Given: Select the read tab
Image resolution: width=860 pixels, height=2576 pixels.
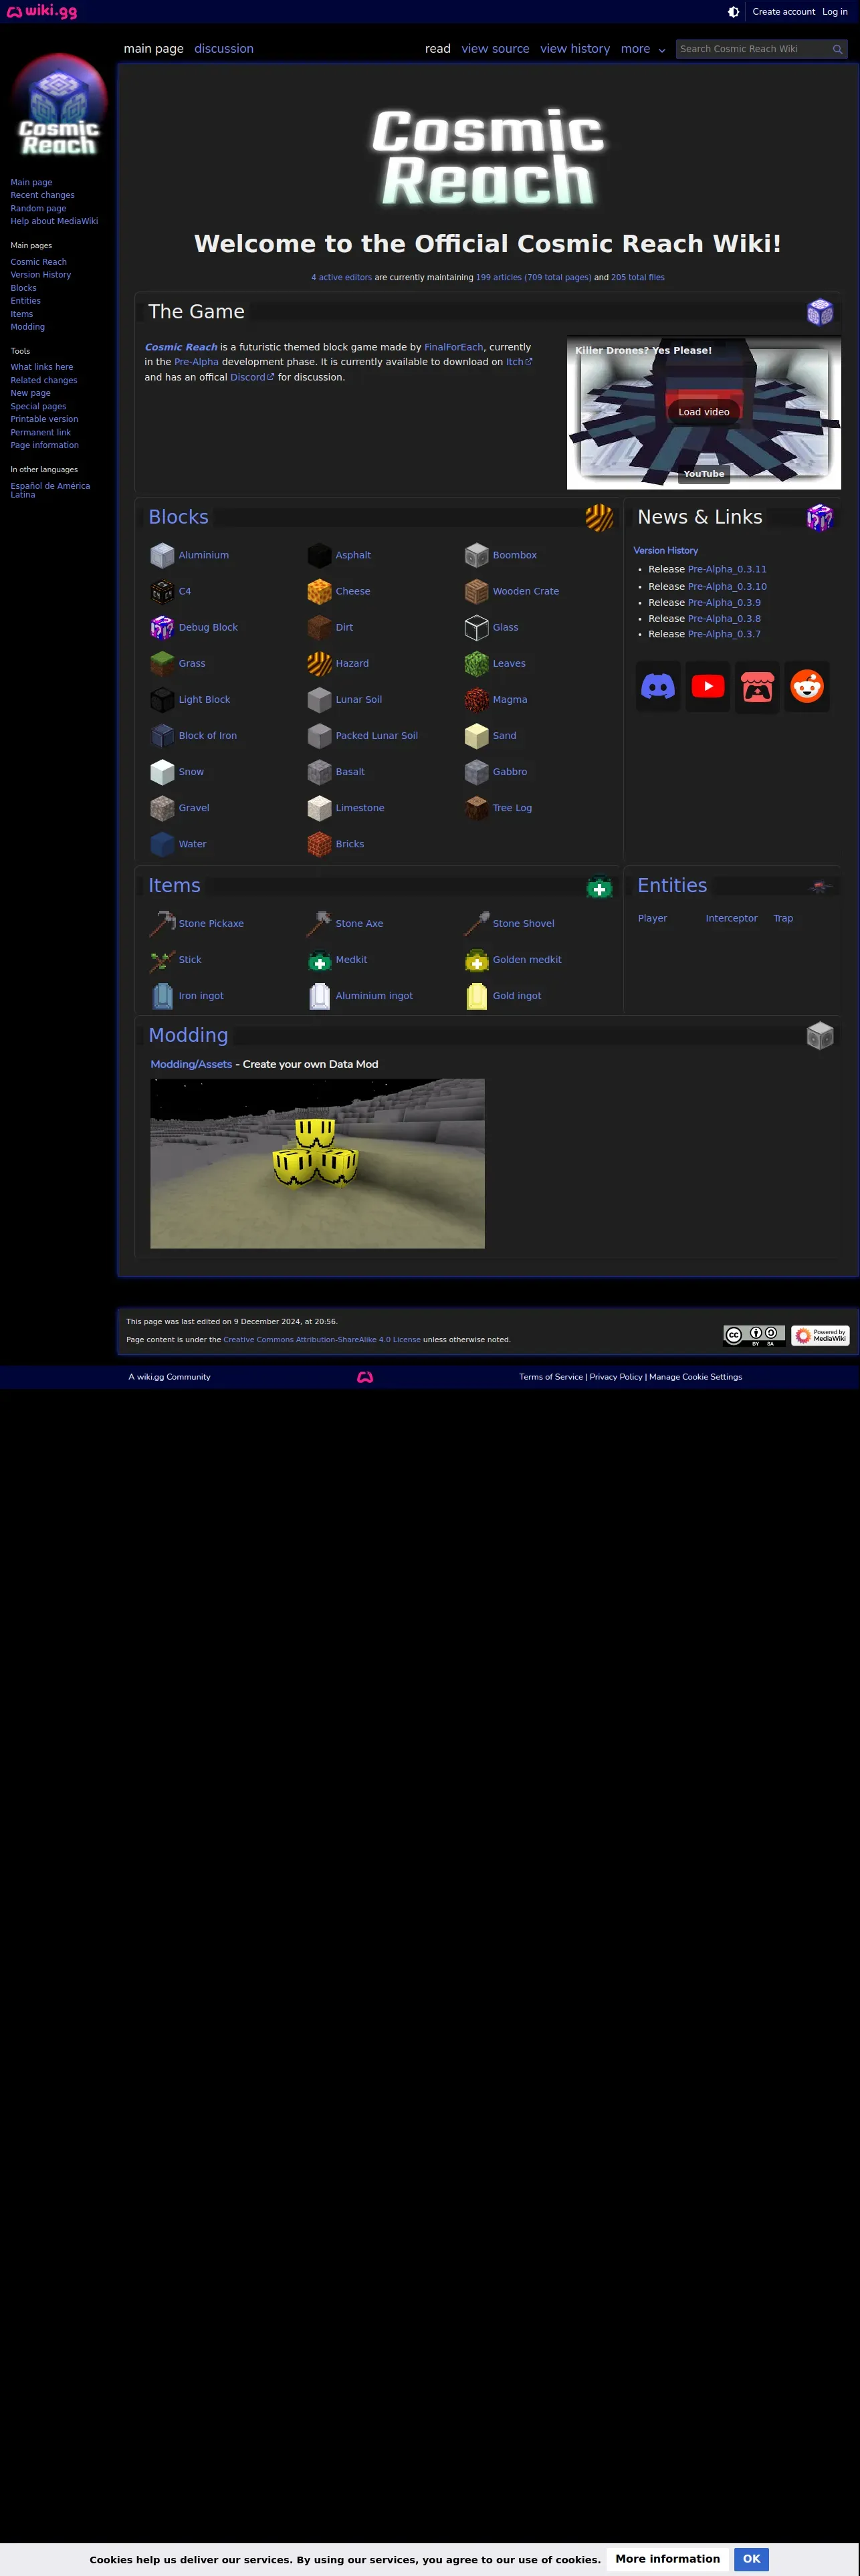Looking at the screenshot, I should point(438,49).
